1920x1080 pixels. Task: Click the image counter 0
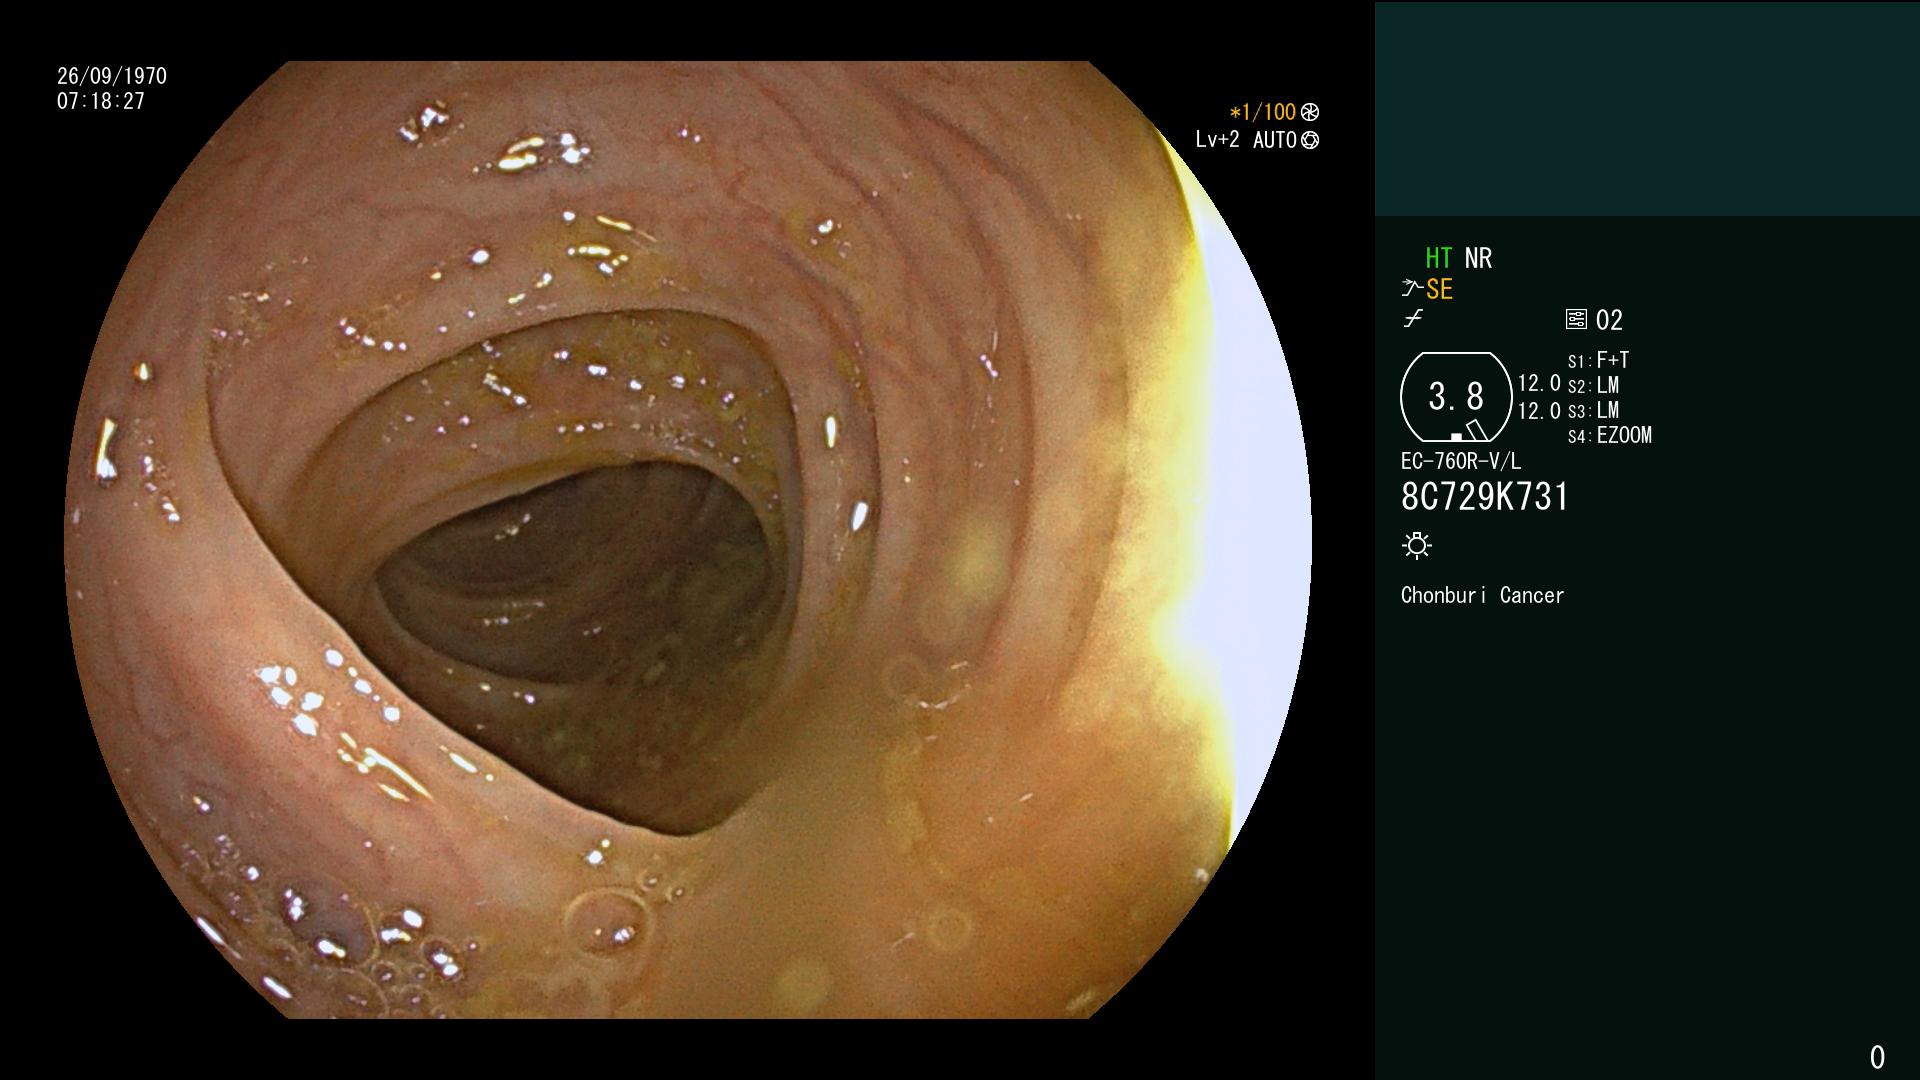[1877, 1057]
